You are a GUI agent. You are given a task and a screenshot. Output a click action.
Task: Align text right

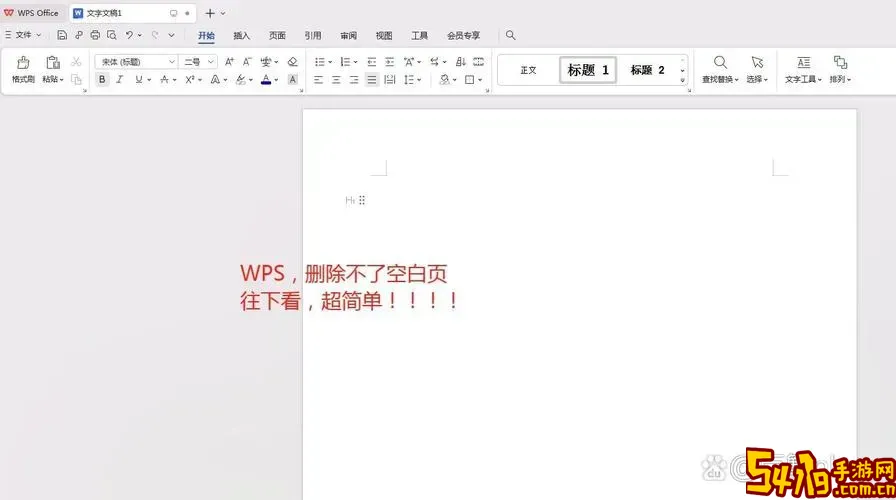354,80
